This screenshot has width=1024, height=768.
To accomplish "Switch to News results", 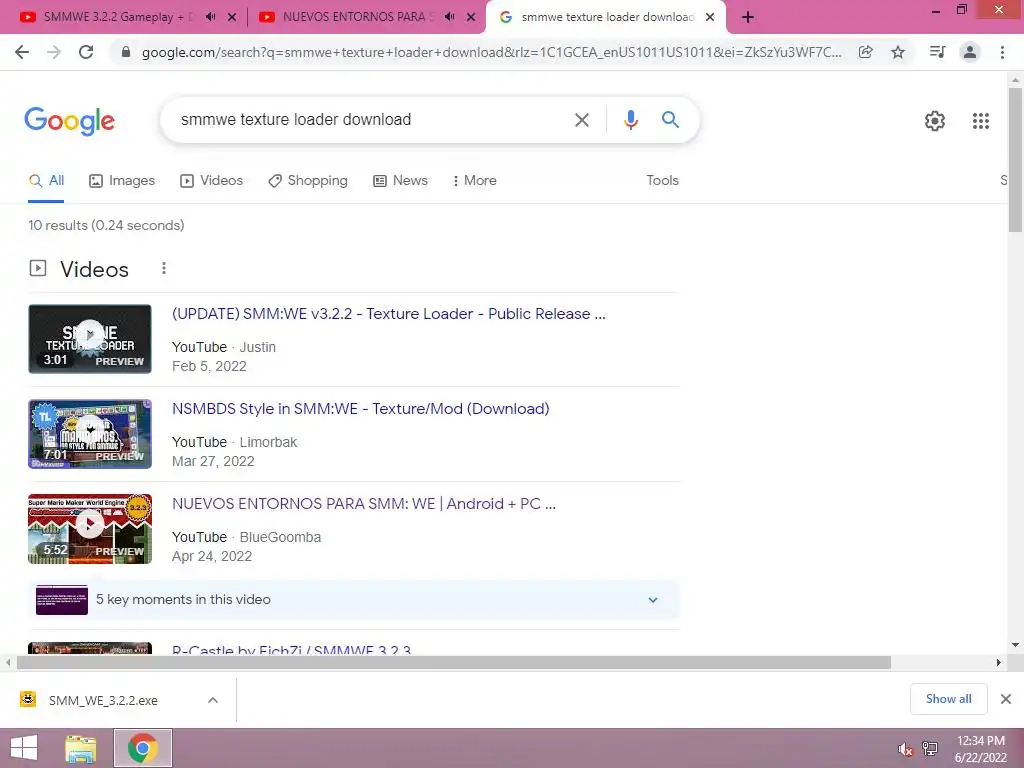I will click(400, 181).
